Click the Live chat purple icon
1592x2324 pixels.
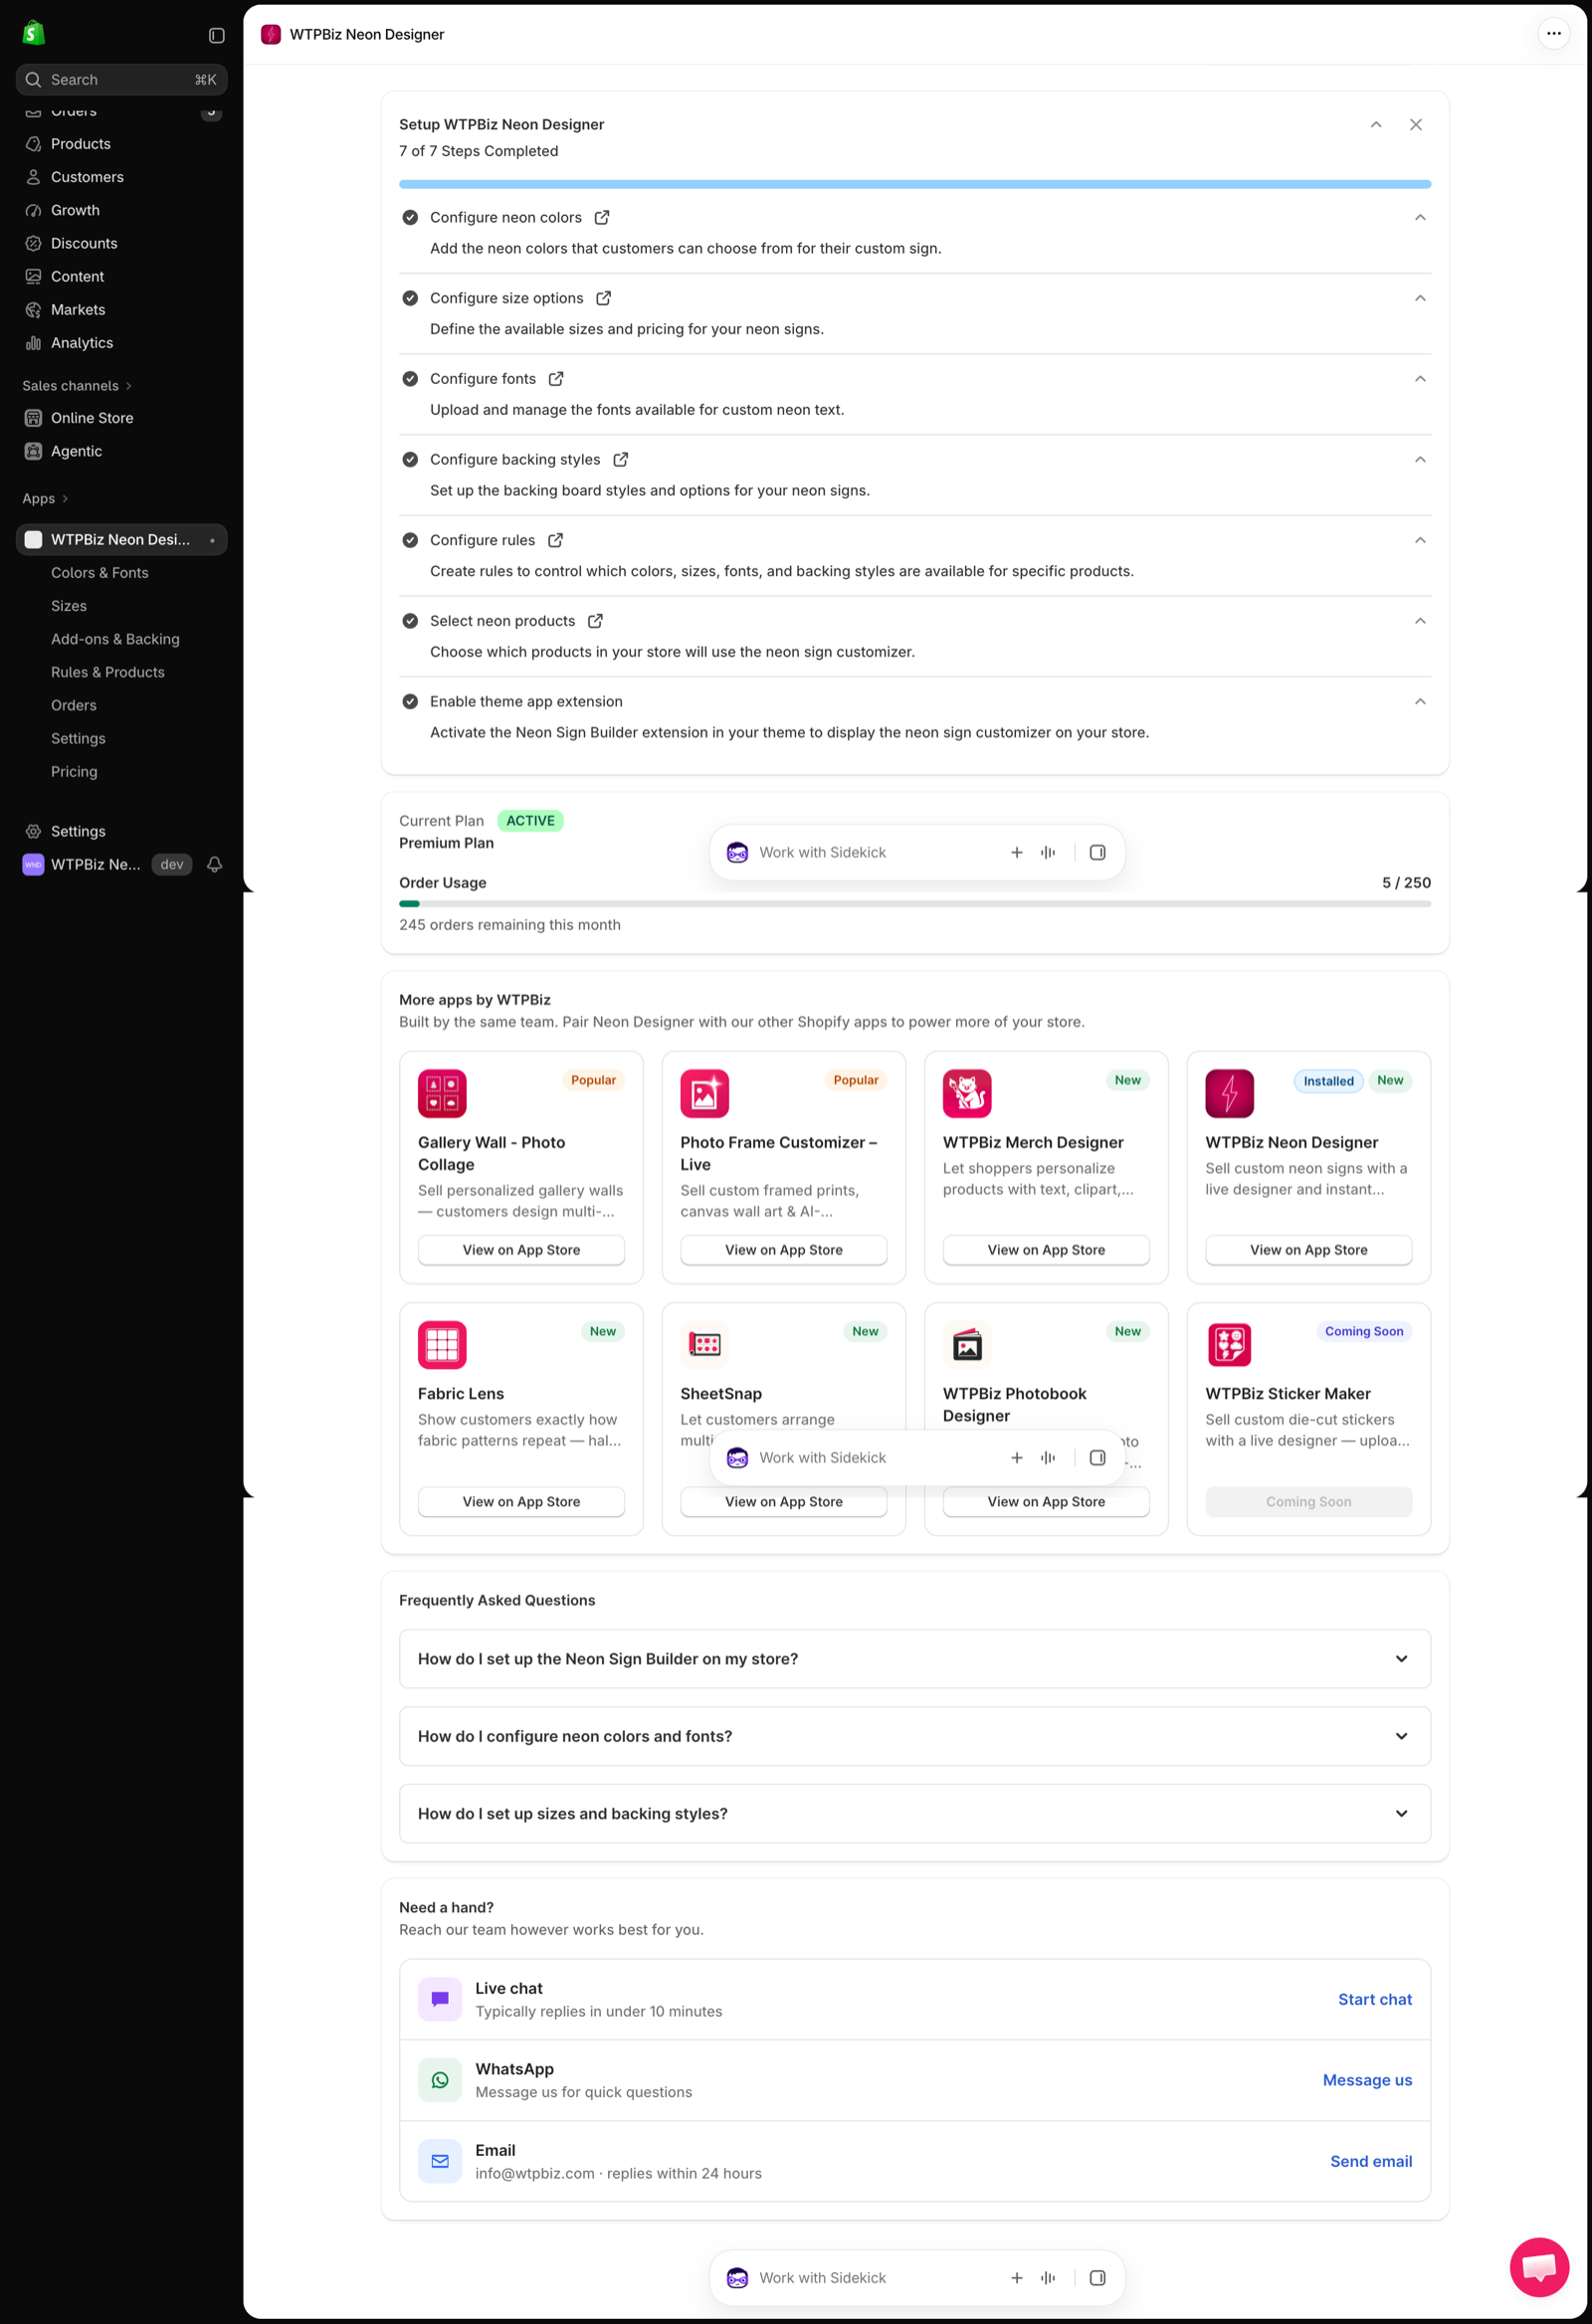pos(440,1998)
